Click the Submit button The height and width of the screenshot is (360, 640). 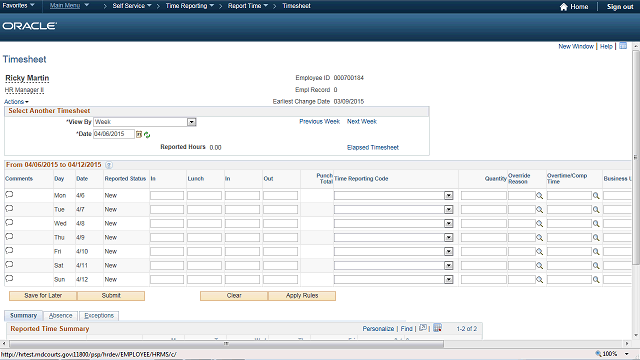tap(111, 296)
